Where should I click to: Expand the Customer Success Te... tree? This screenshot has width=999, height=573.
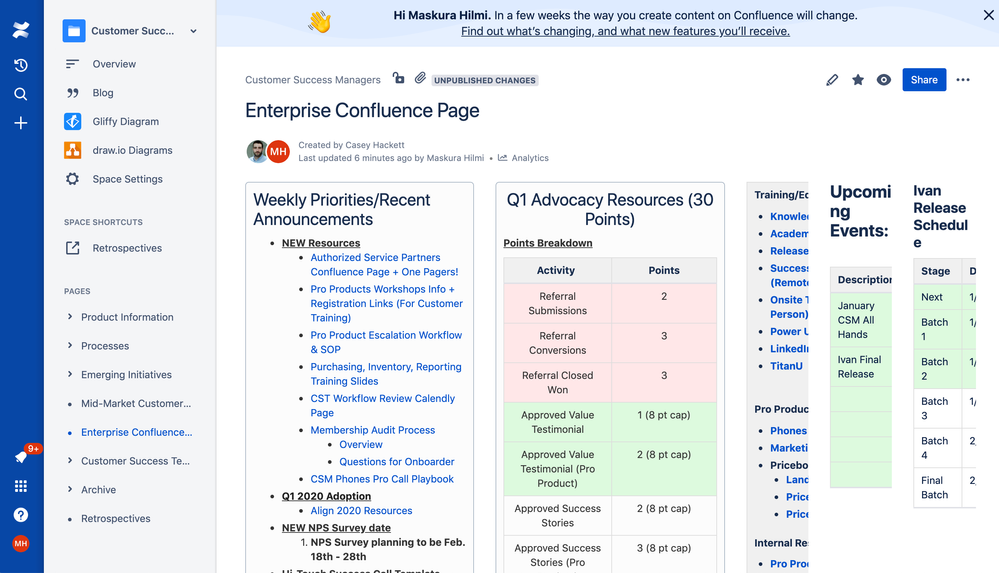tap(70, 461)
